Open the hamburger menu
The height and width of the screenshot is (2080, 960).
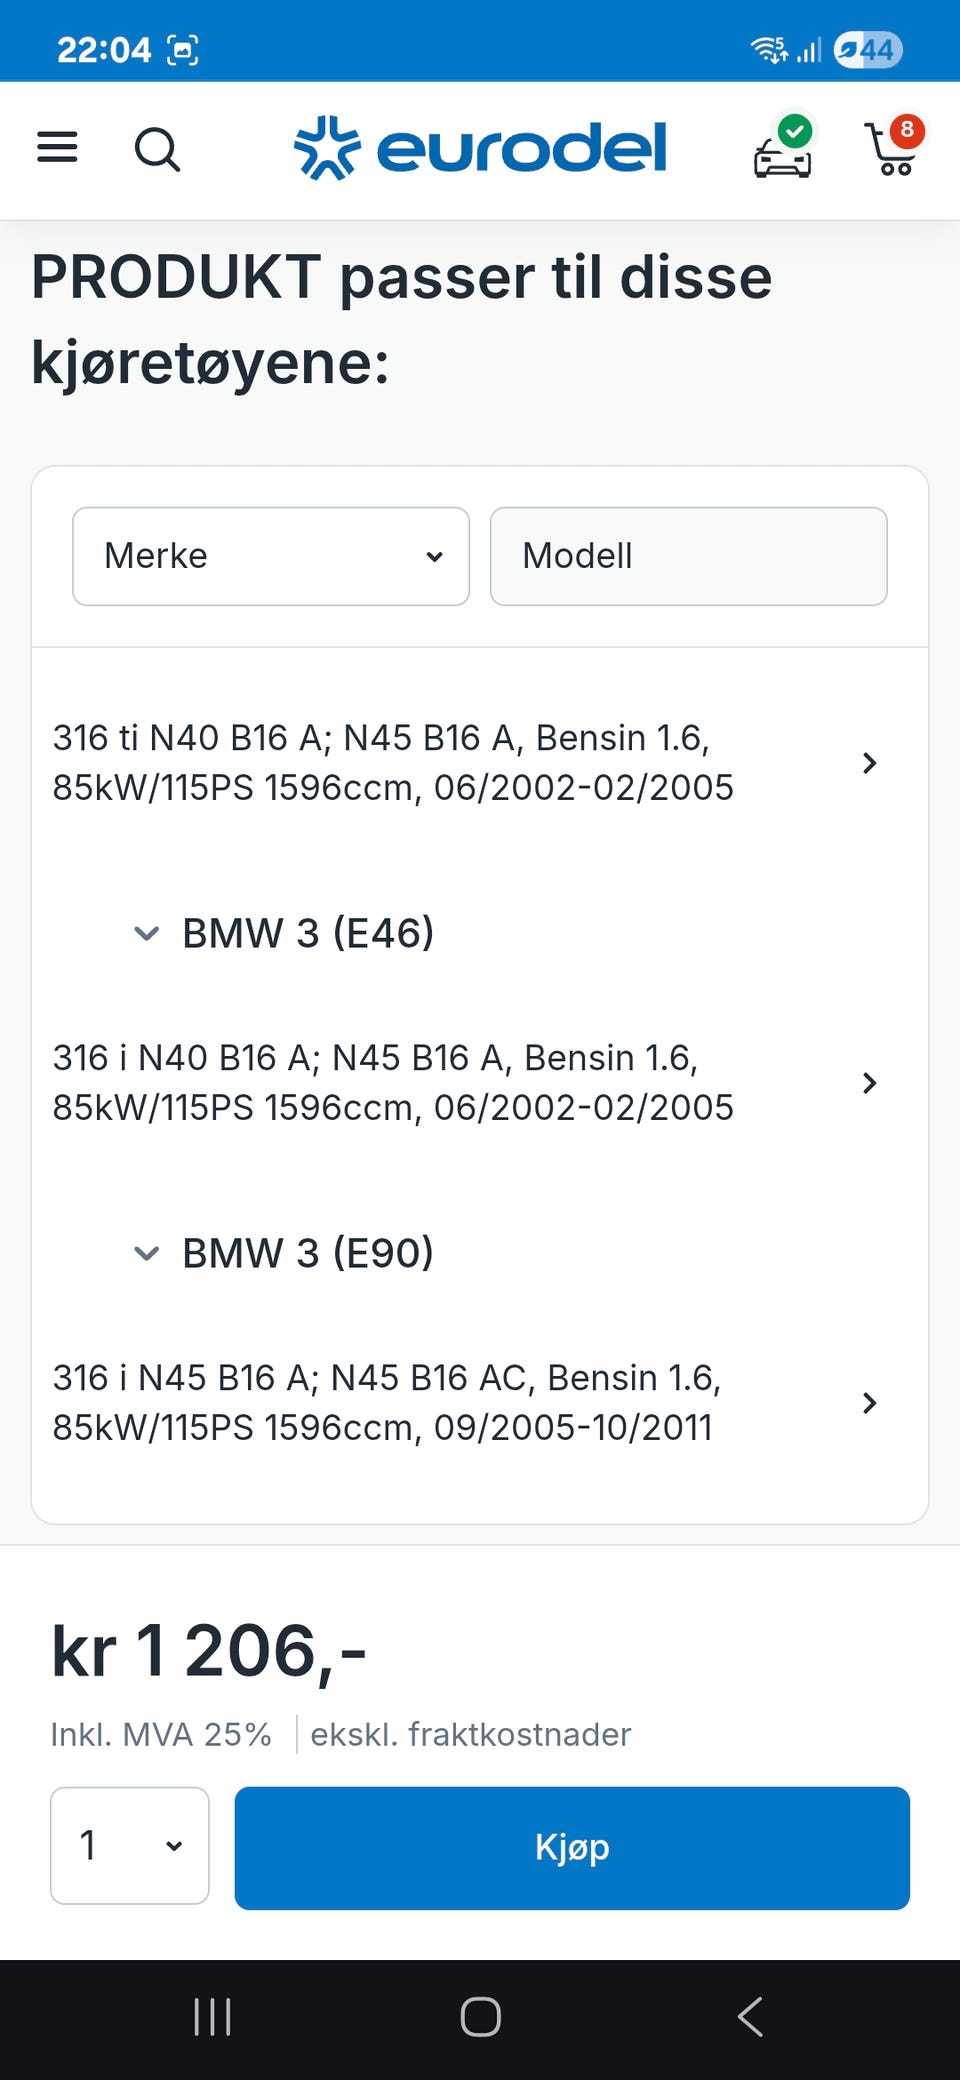pos(57,148)
